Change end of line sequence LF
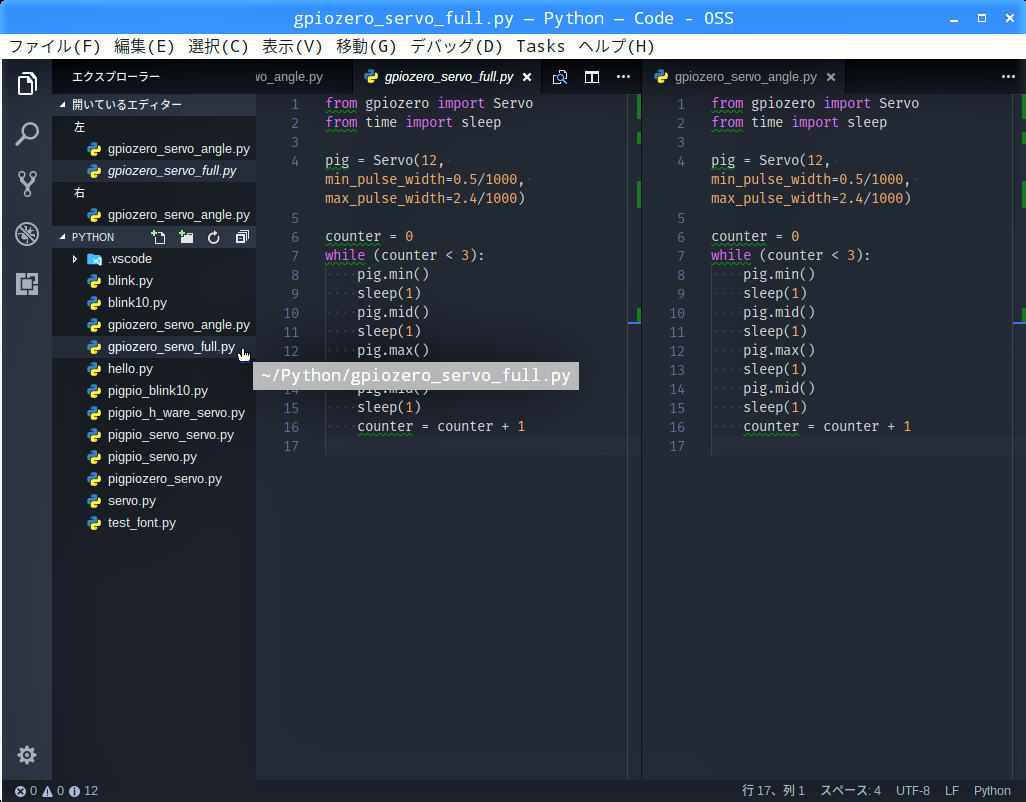The height and width of the screenshot is (802, 1026). click(952, 791)
